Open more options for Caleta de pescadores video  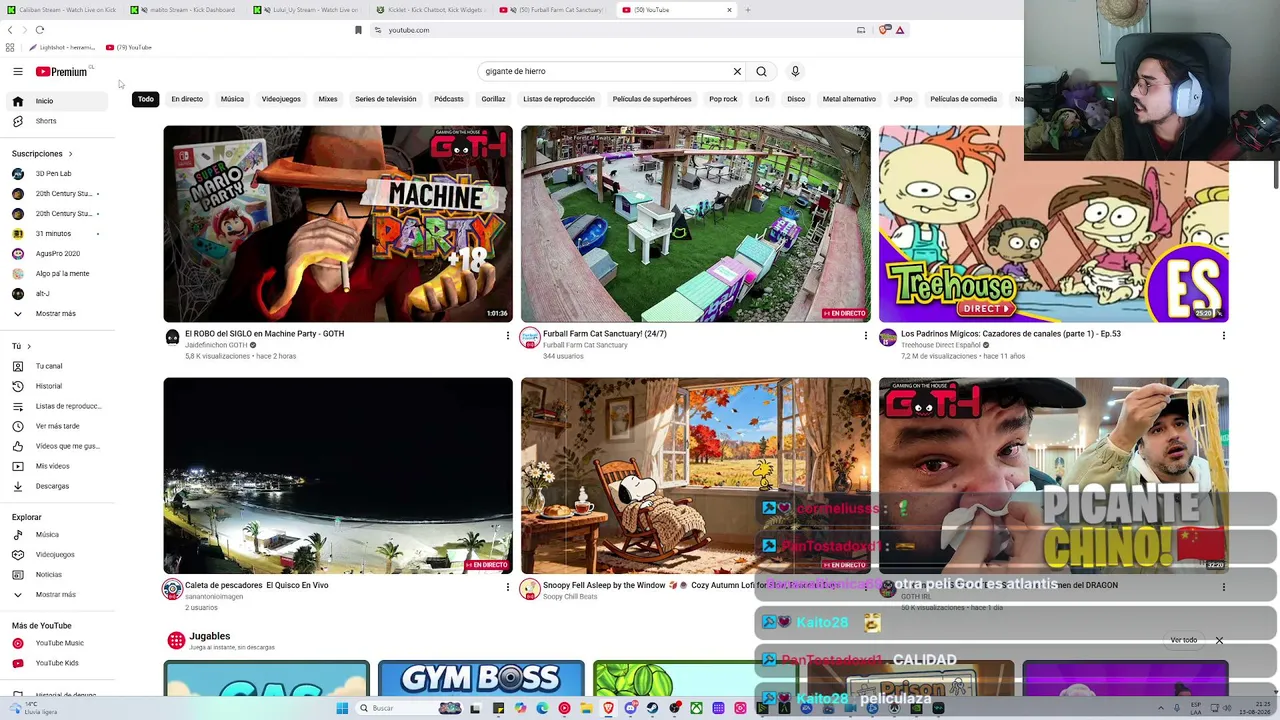pyautogui.click(x=508, y=587)
